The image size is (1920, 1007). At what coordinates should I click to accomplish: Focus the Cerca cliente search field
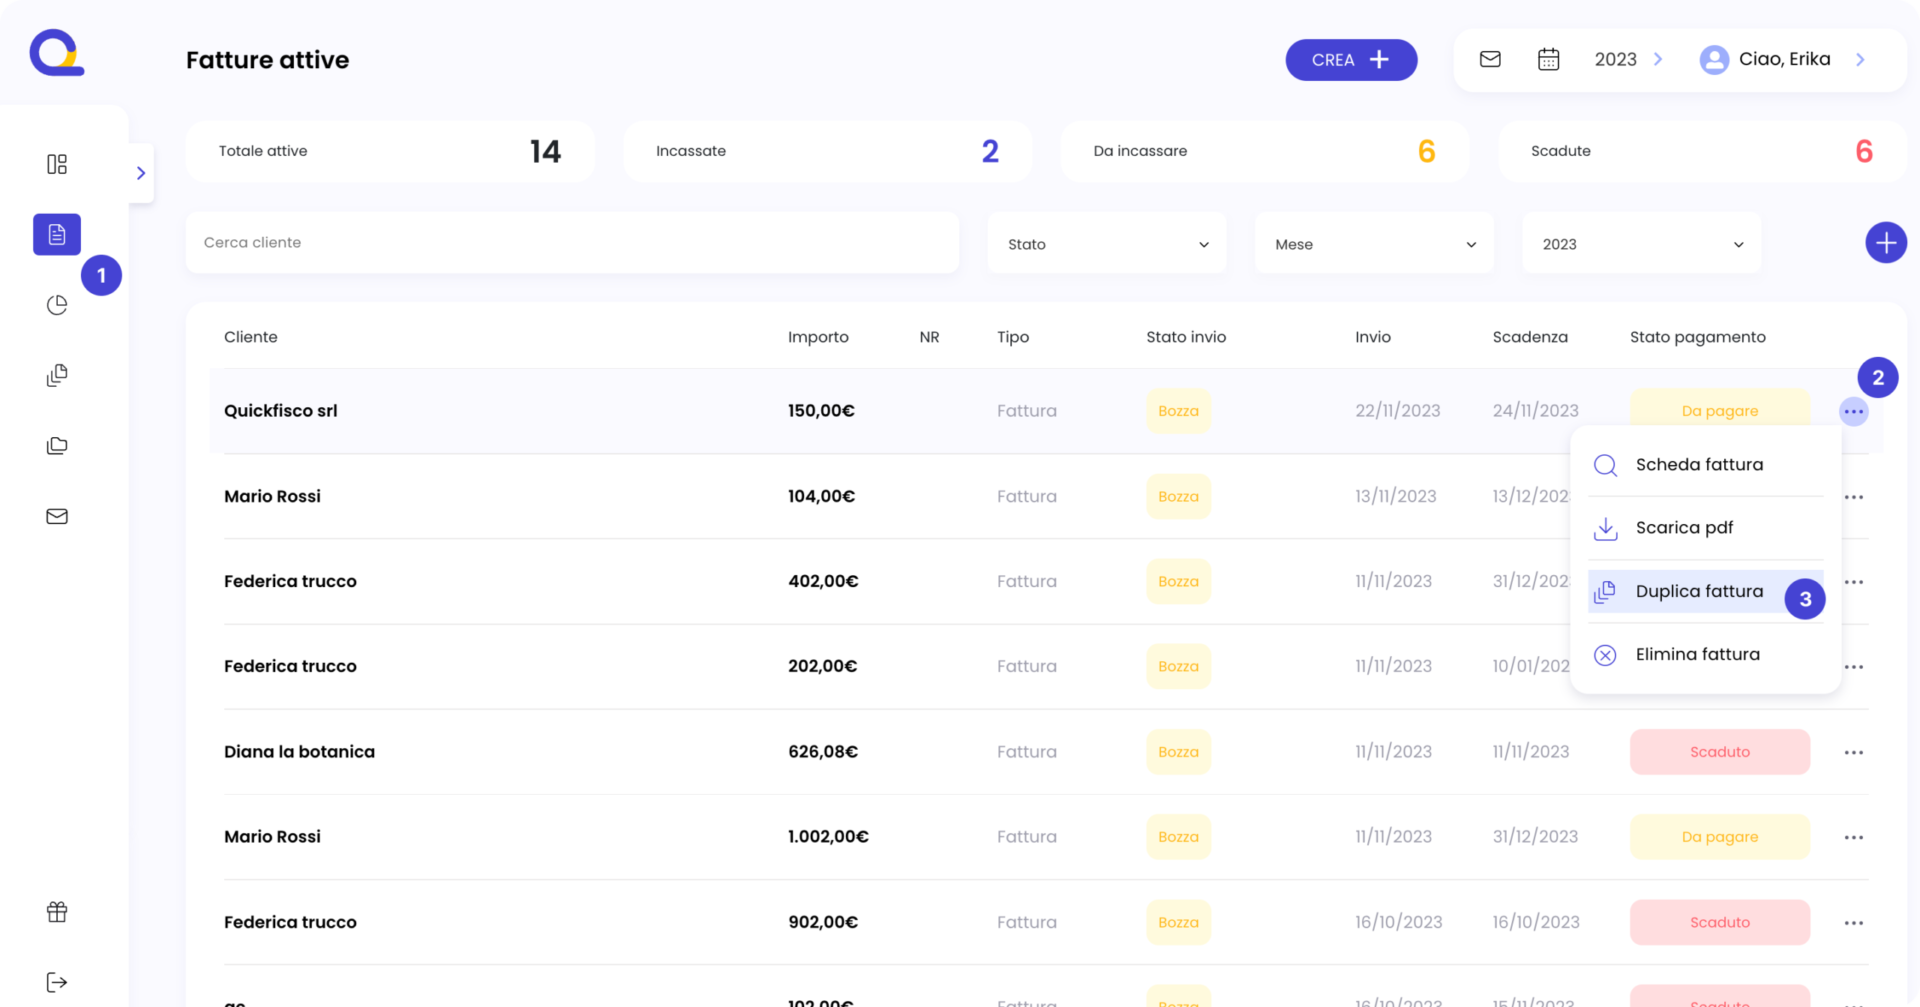572,242
